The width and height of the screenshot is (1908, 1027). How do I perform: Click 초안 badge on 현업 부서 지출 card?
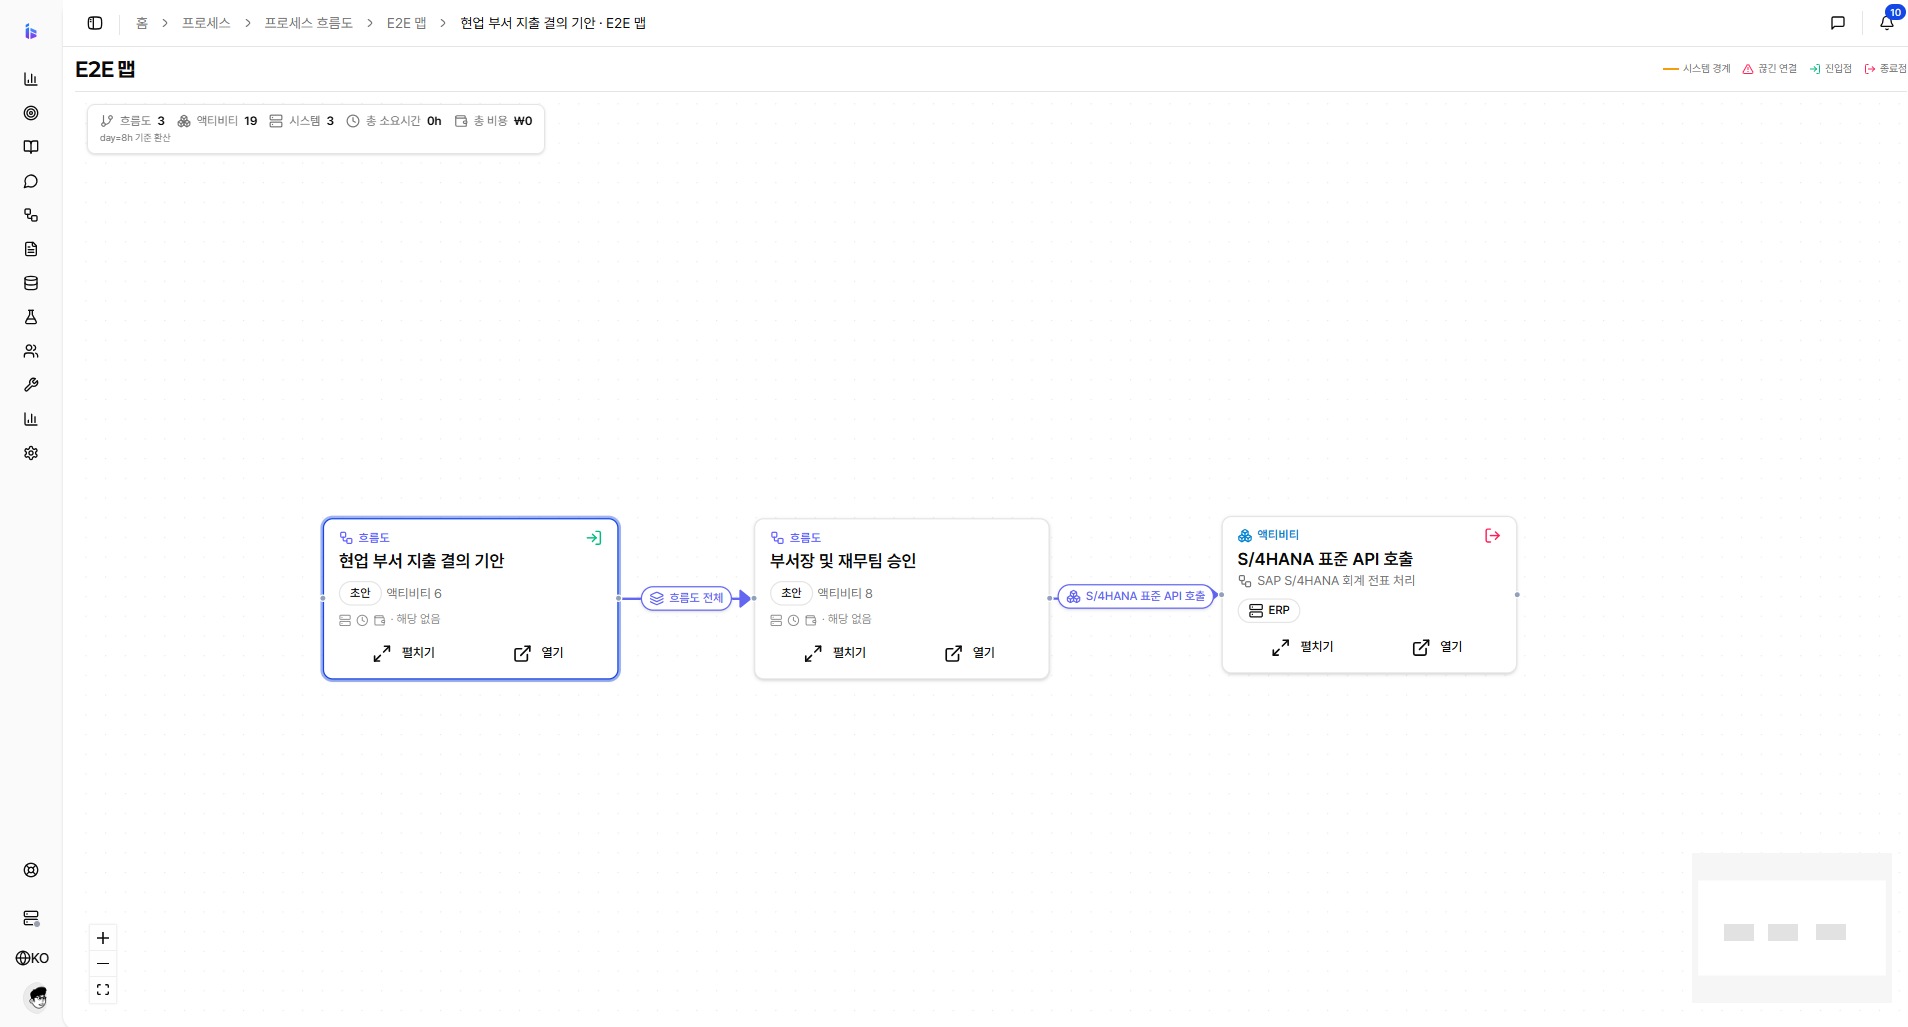[x=360, y=593]
